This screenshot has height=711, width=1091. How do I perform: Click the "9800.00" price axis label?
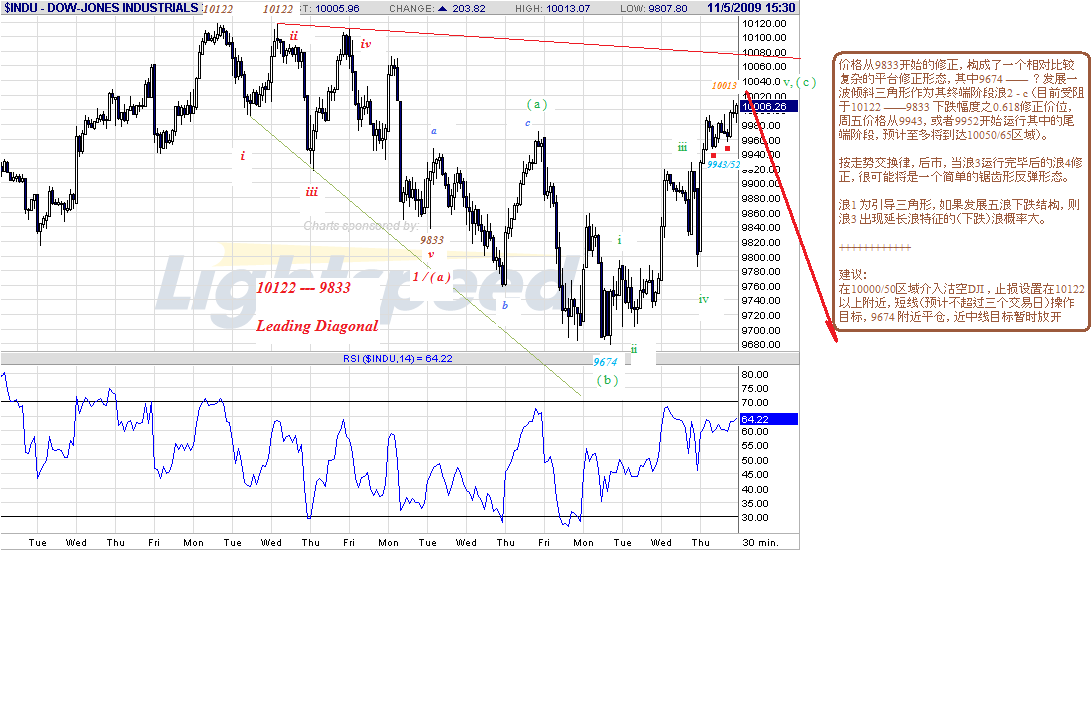(x=760, y=257)
